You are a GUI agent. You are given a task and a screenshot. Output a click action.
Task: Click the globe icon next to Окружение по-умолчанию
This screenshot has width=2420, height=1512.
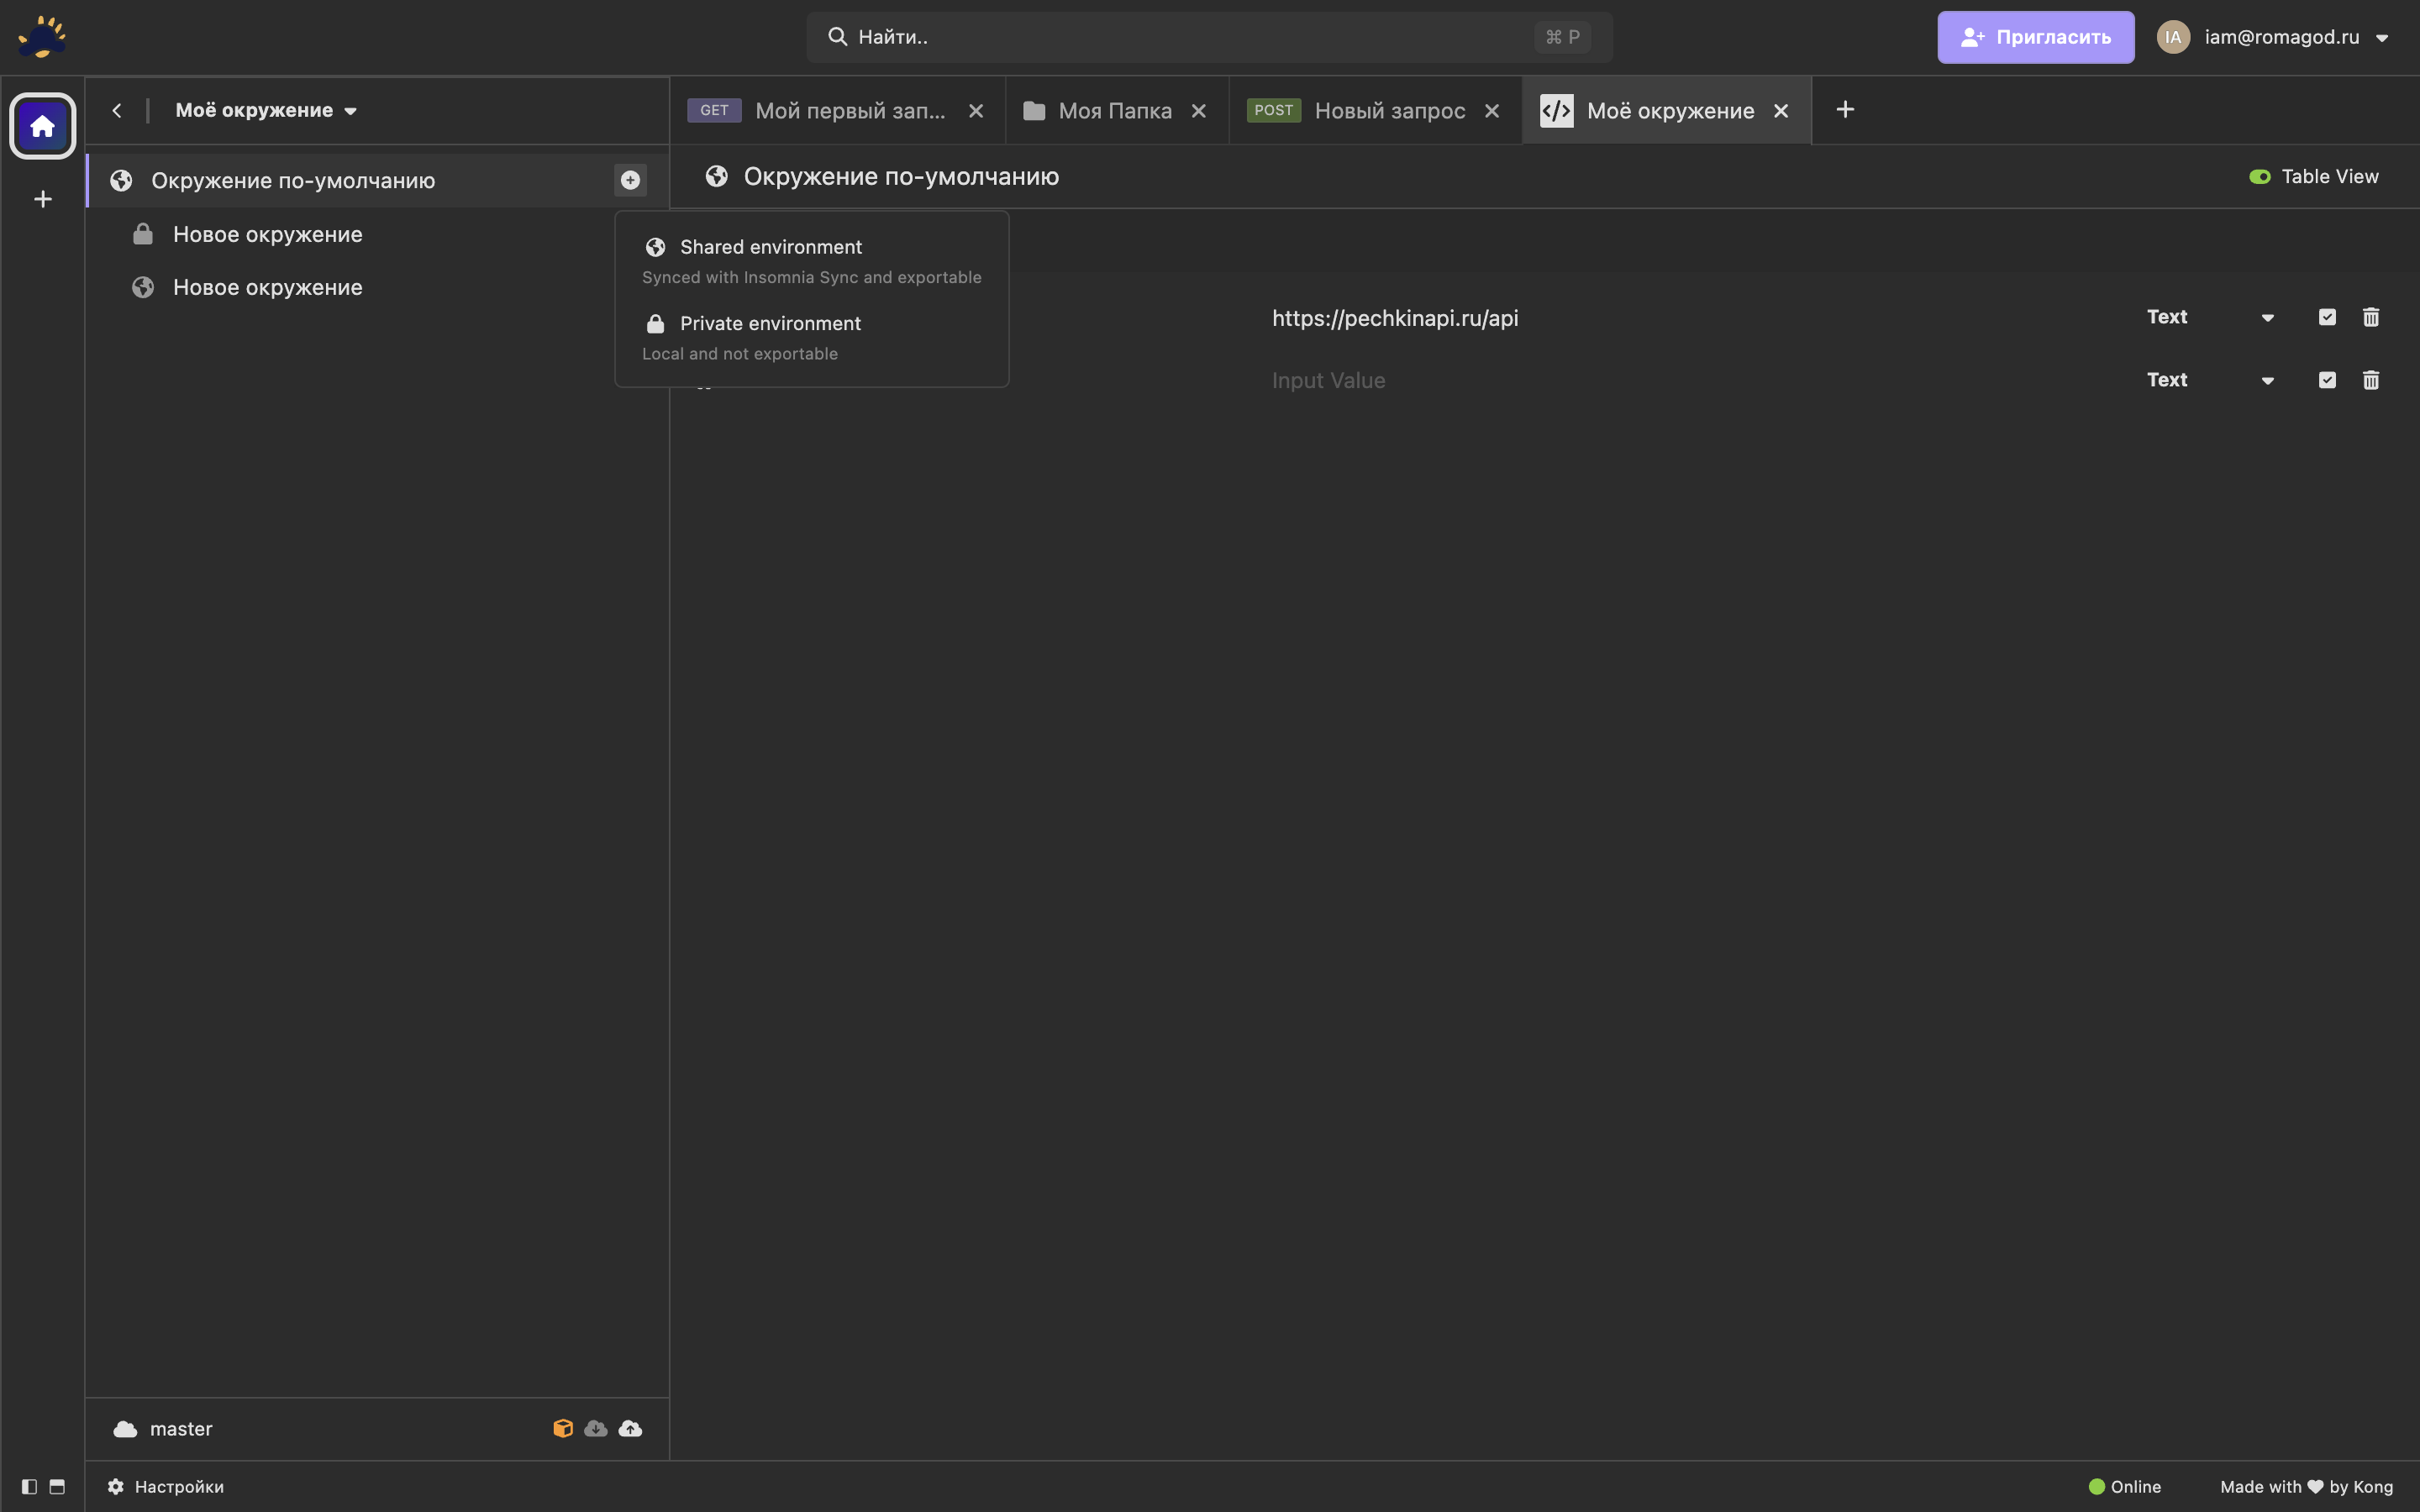tap(120, 180)
